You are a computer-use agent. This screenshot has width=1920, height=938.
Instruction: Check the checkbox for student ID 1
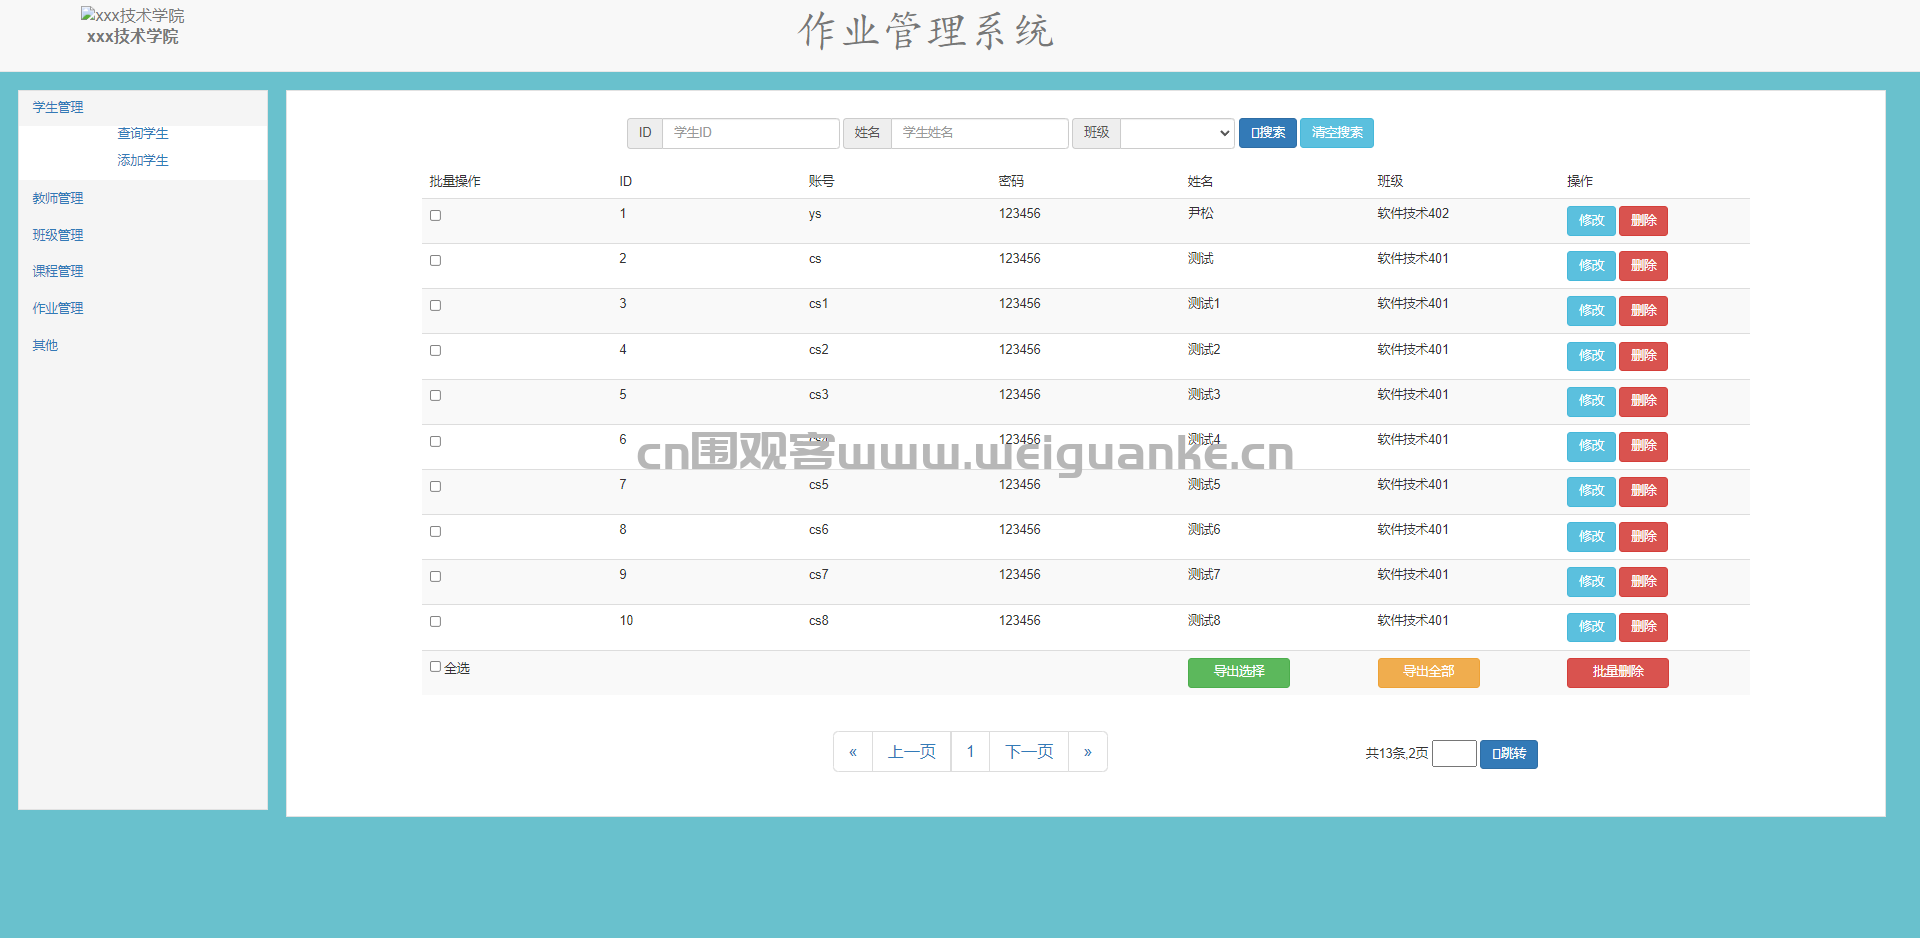pos(435,215)
